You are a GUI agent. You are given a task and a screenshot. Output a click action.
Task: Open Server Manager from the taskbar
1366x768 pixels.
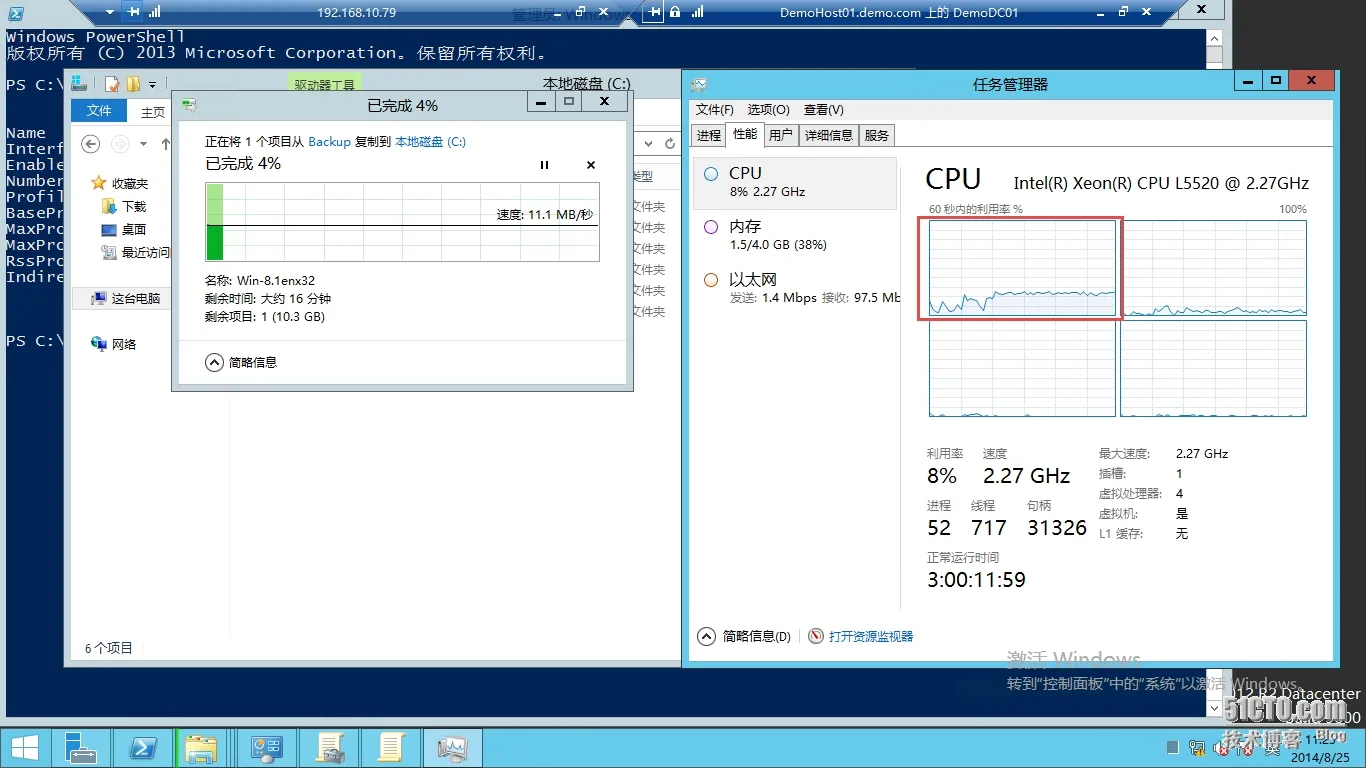pyautogui.click(x=81, y=748)
